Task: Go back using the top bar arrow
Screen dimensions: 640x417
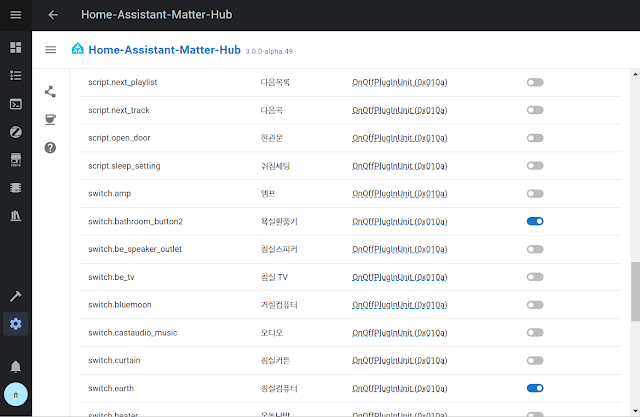Action: click(53, 15)
